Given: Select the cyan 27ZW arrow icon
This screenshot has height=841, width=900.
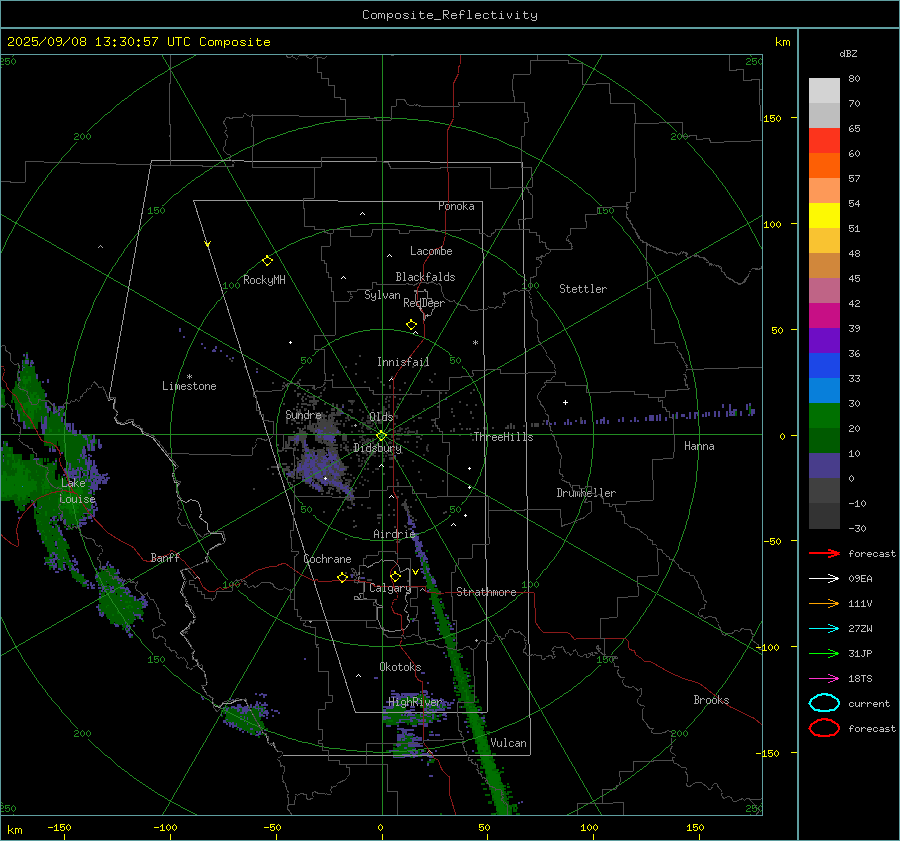Looking at the screenshot, I should [824, 629].
